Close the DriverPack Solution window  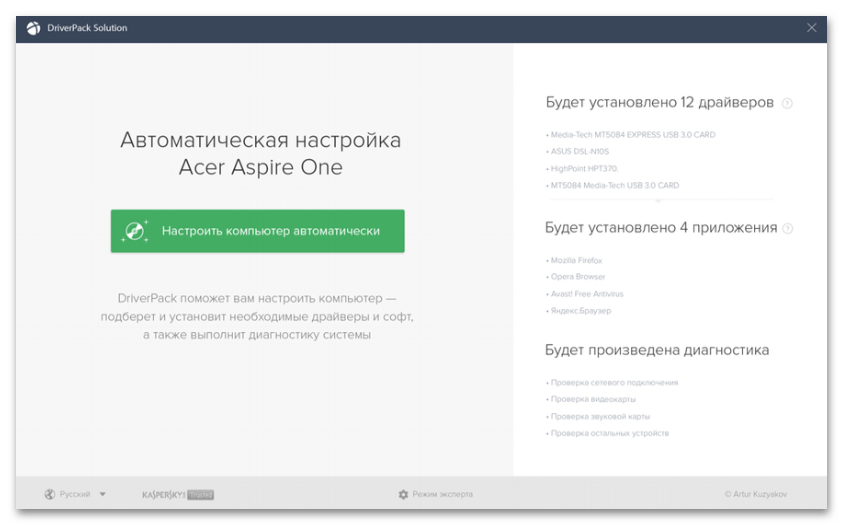[x=811, y=28]
